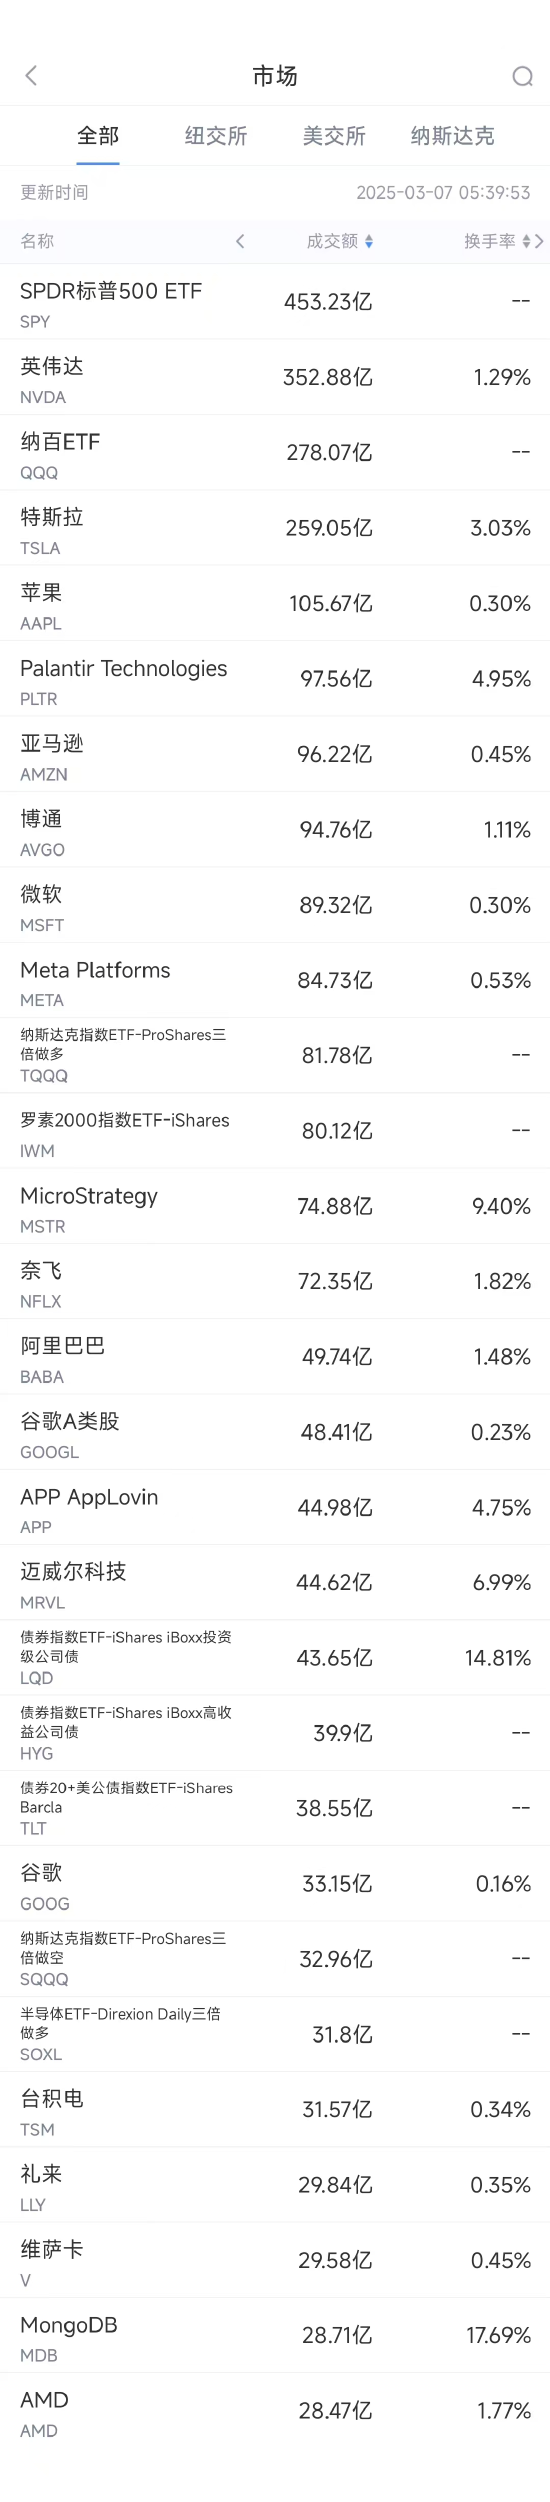View SPDR标普500 ETF details
This screenshot has height=2502, width=550.
[x=275, y=302]
